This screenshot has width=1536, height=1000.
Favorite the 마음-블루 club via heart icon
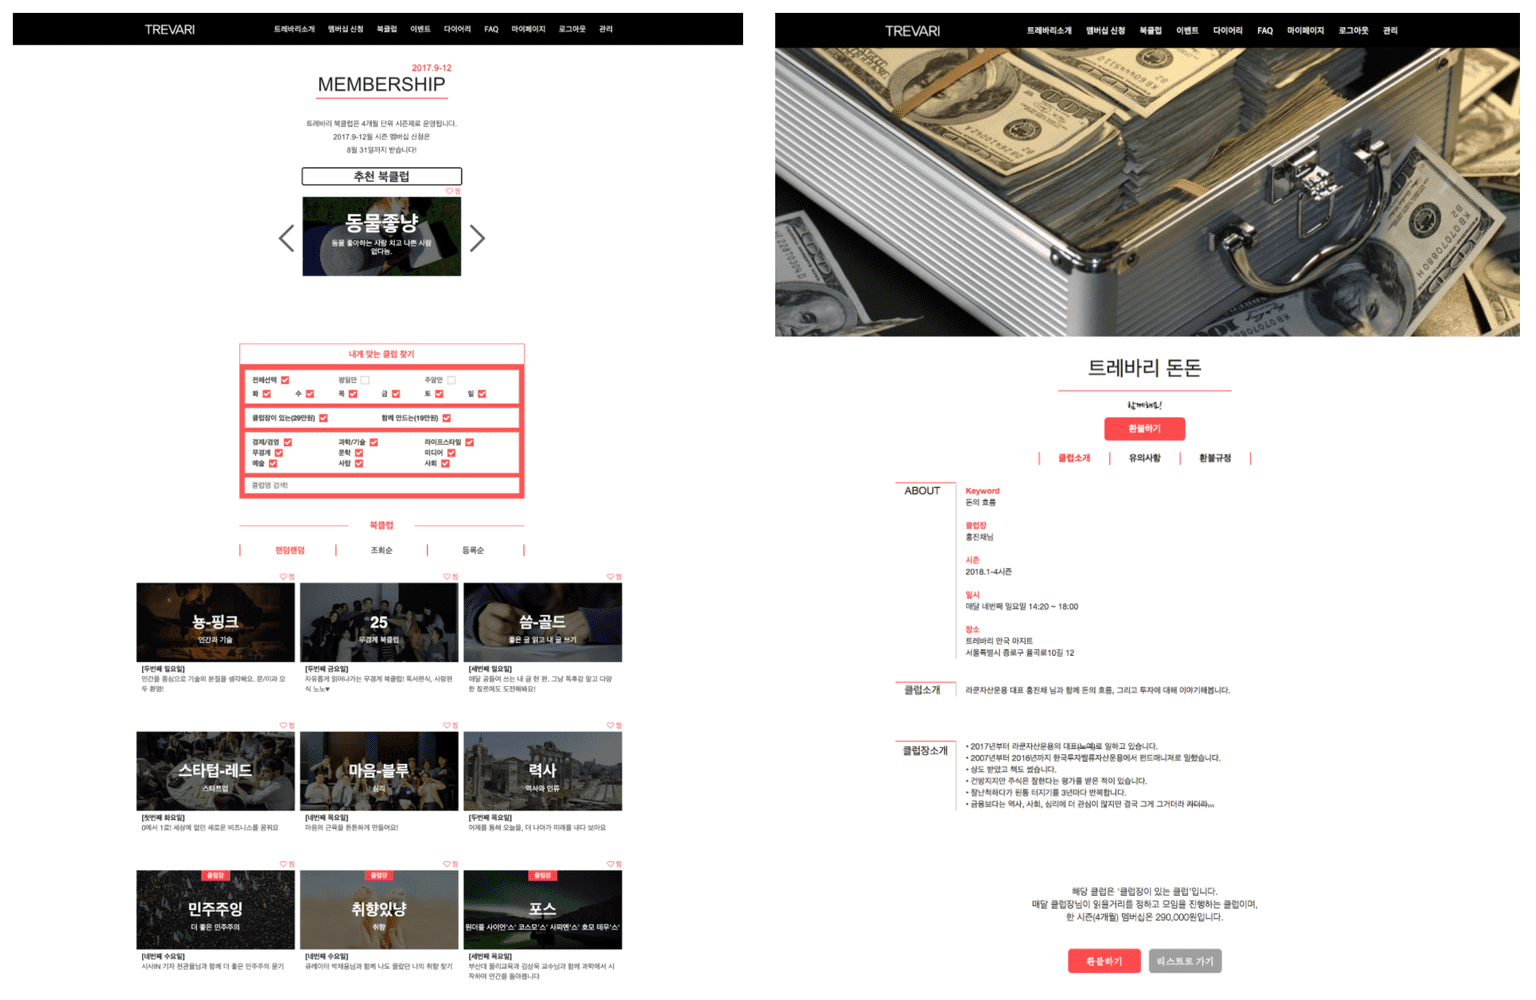pos(448,725)
